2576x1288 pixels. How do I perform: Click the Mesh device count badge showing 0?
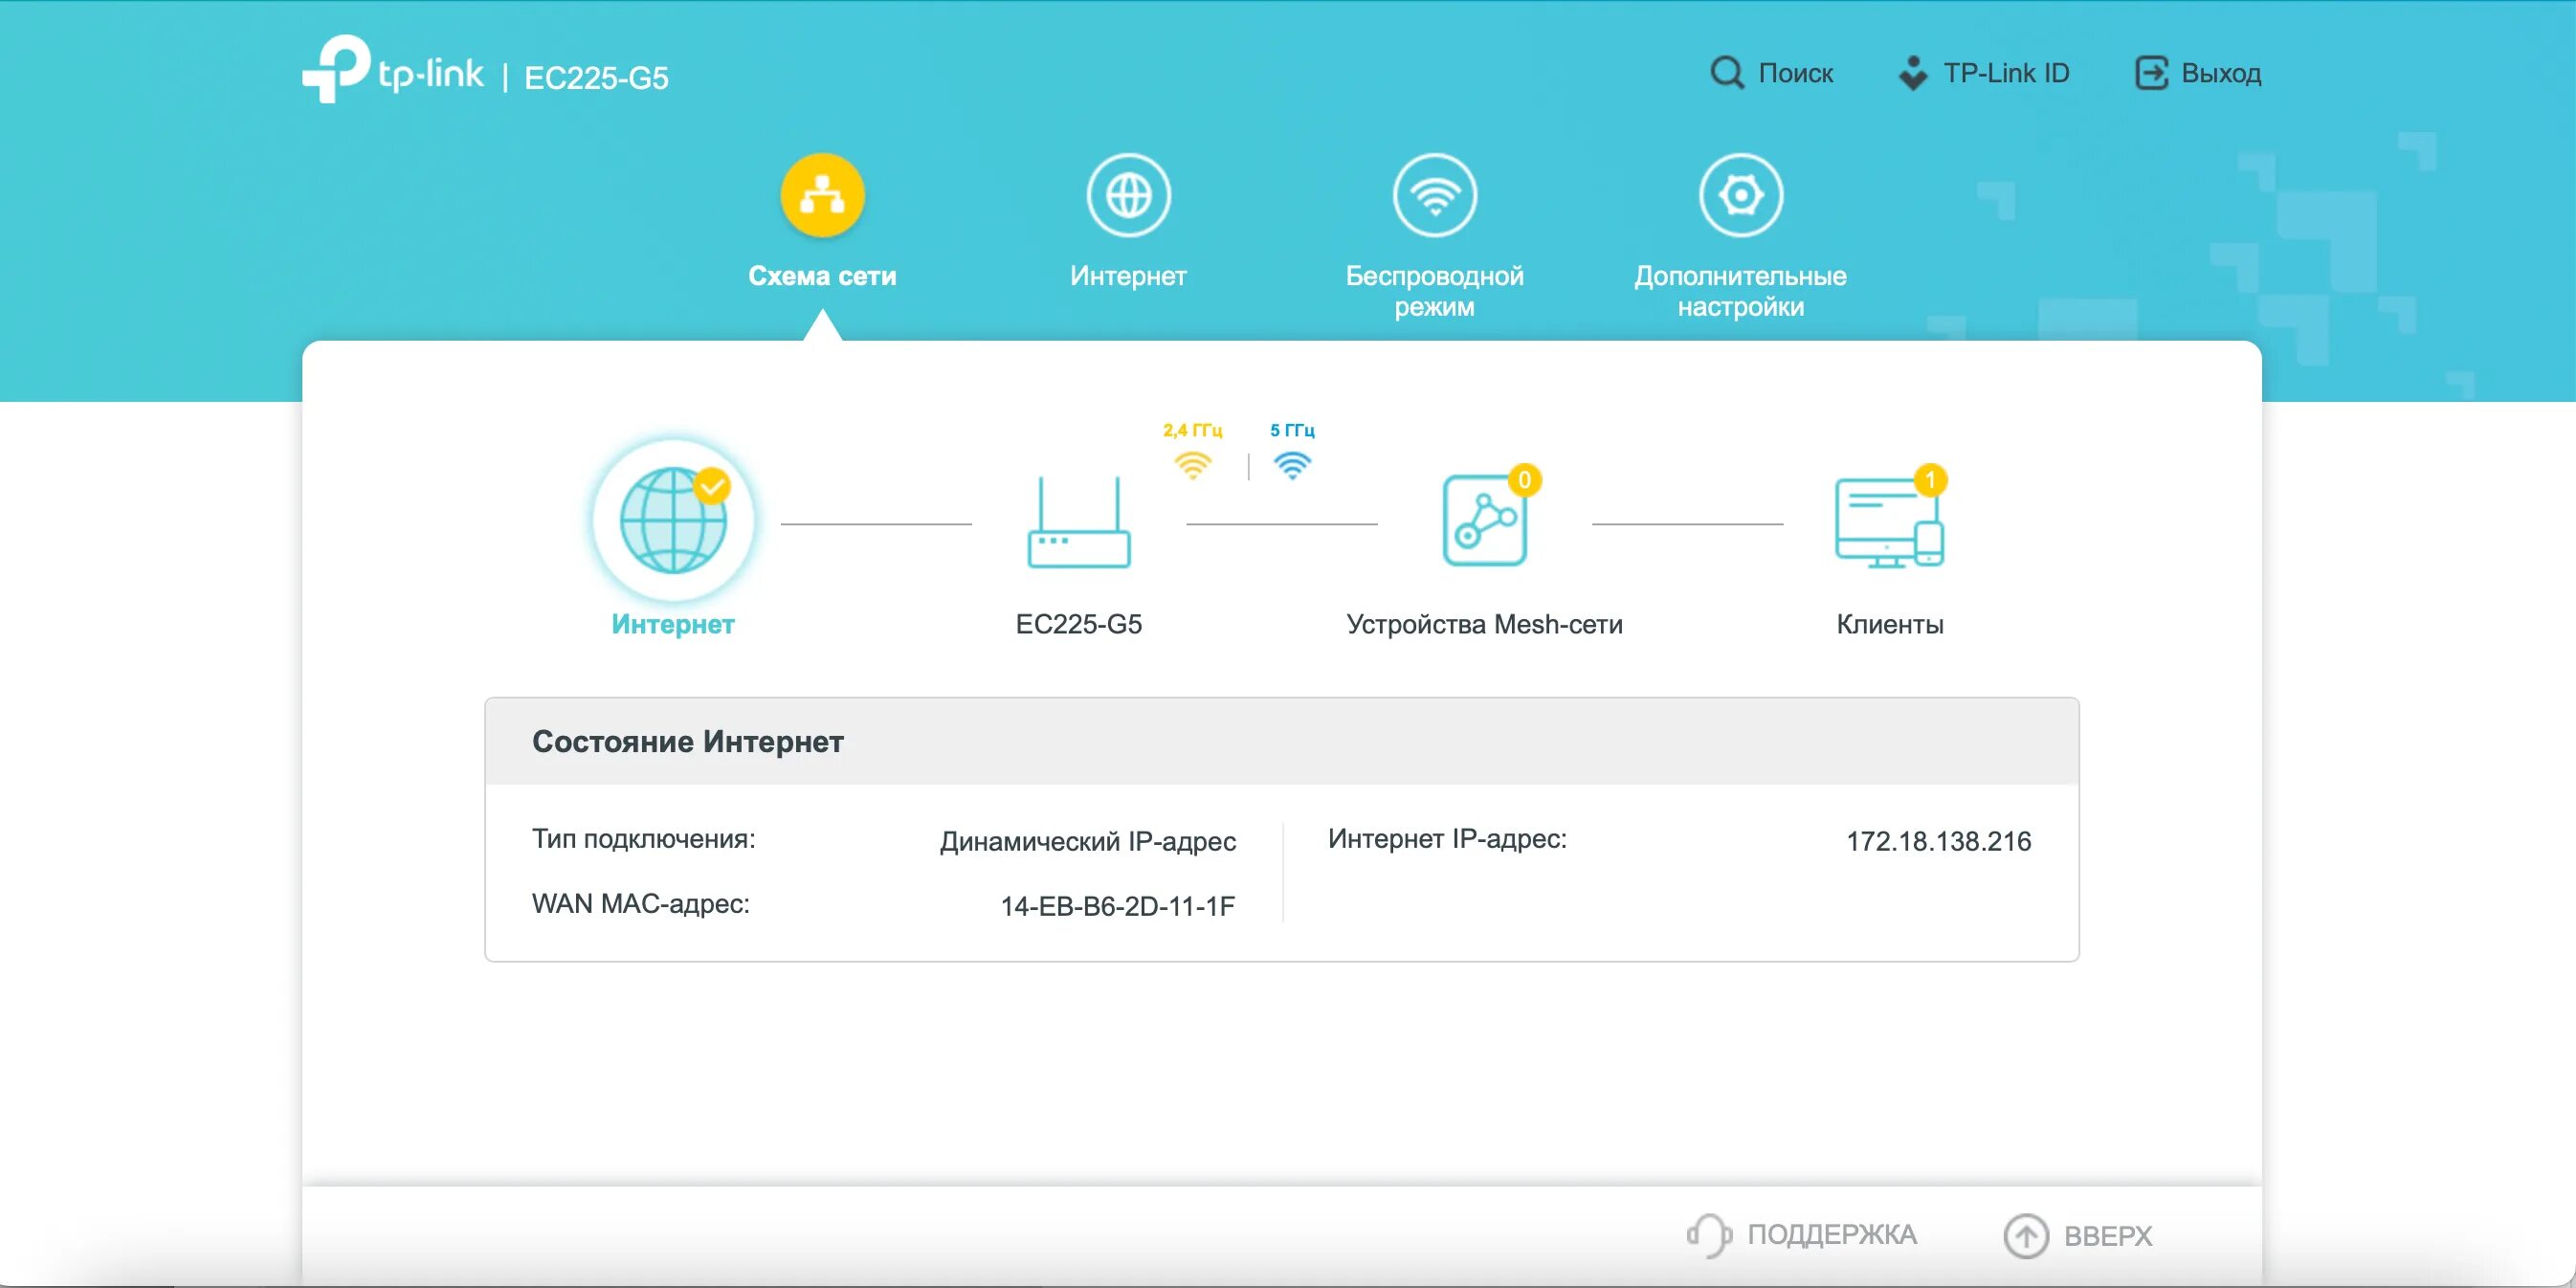(x=1524, y=480)
